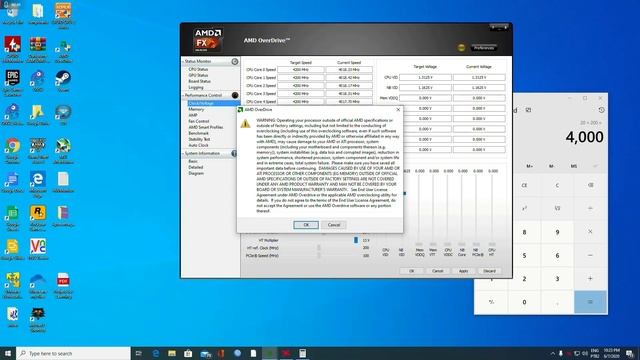Click OK in the warning dialog
Image resolution: width=640 pixels, height=360 pixels.
[x=306, y=225]
